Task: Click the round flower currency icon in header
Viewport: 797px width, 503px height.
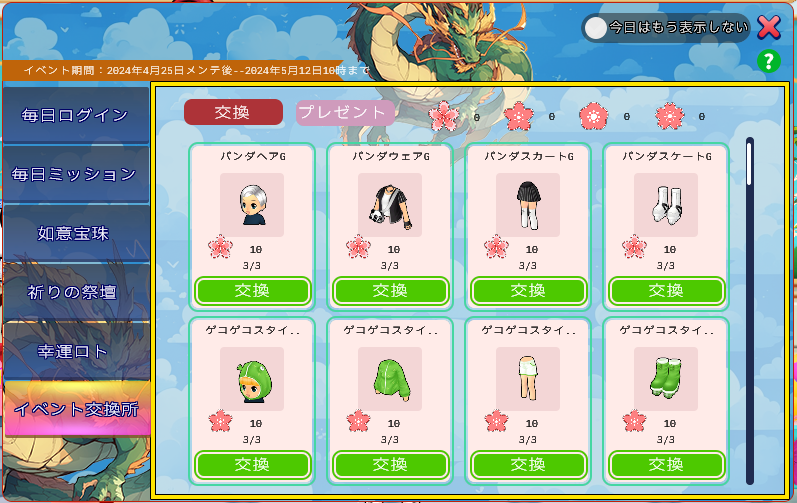Action: coord(593,116)
